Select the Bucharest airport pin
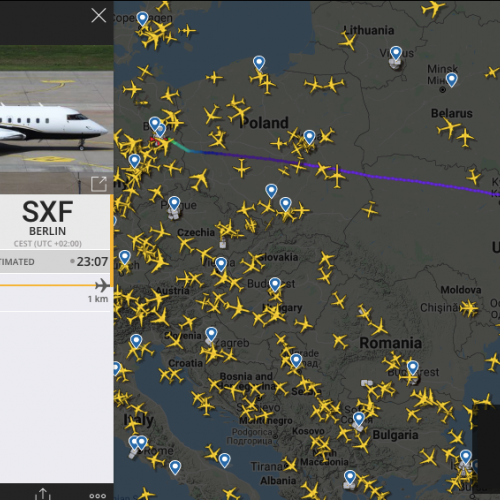 [413, 368]
